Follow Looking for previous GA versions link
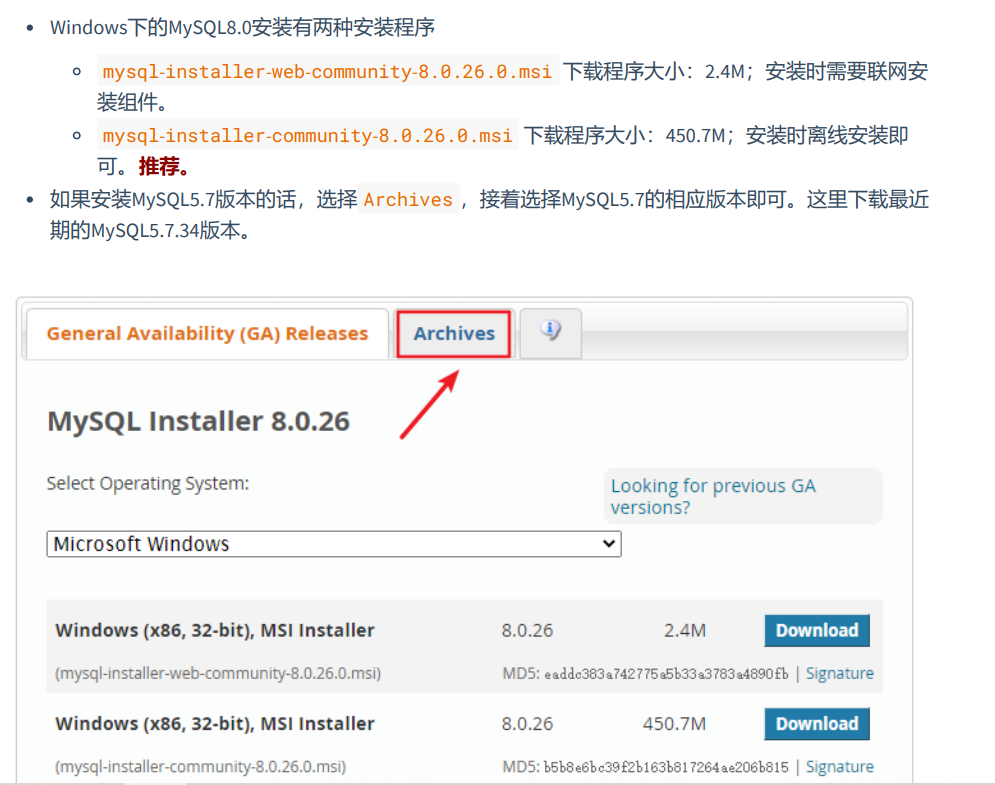This screenshot has width=995, height=785. (x=713, y=496)
